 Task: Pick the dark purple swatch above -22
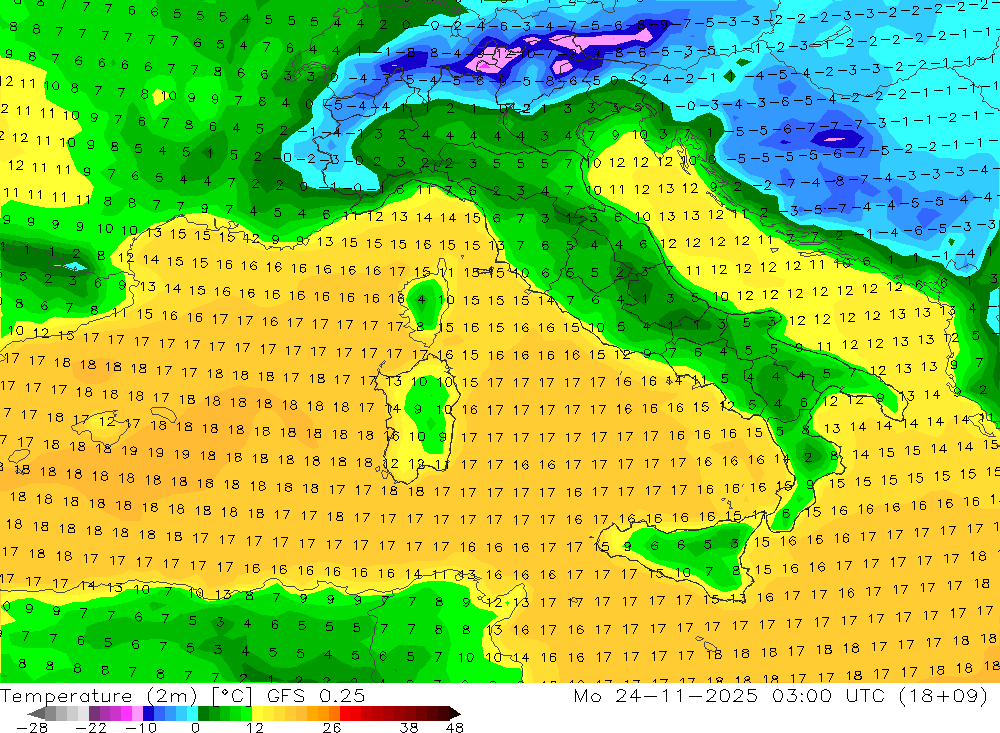(x=94, y=714)
